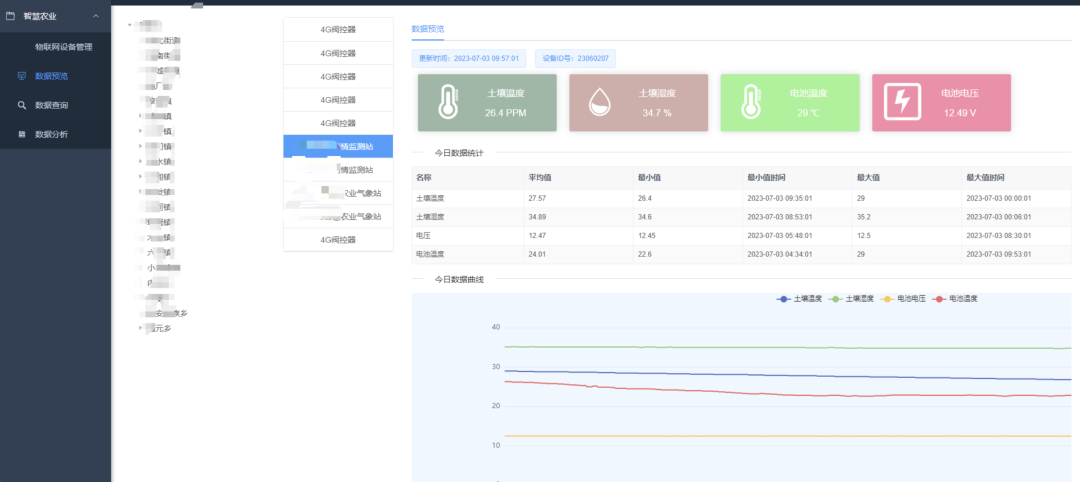Click the 26.4 PPM value on card
This screenshot has width=1080, height=482.
pyautogui.click(x=505, y=112)
